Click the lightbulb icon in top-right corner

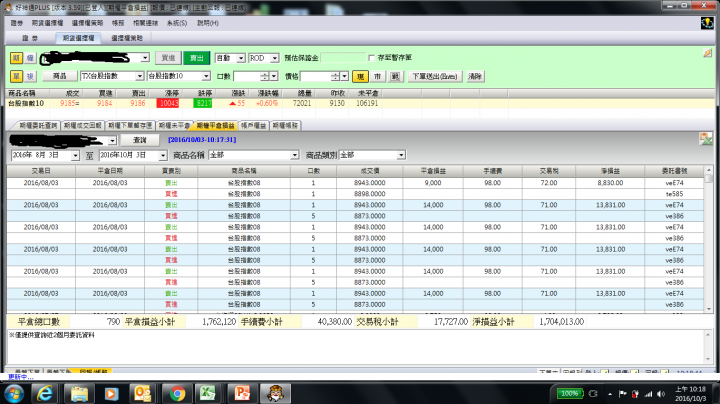(x=707, y=23)
